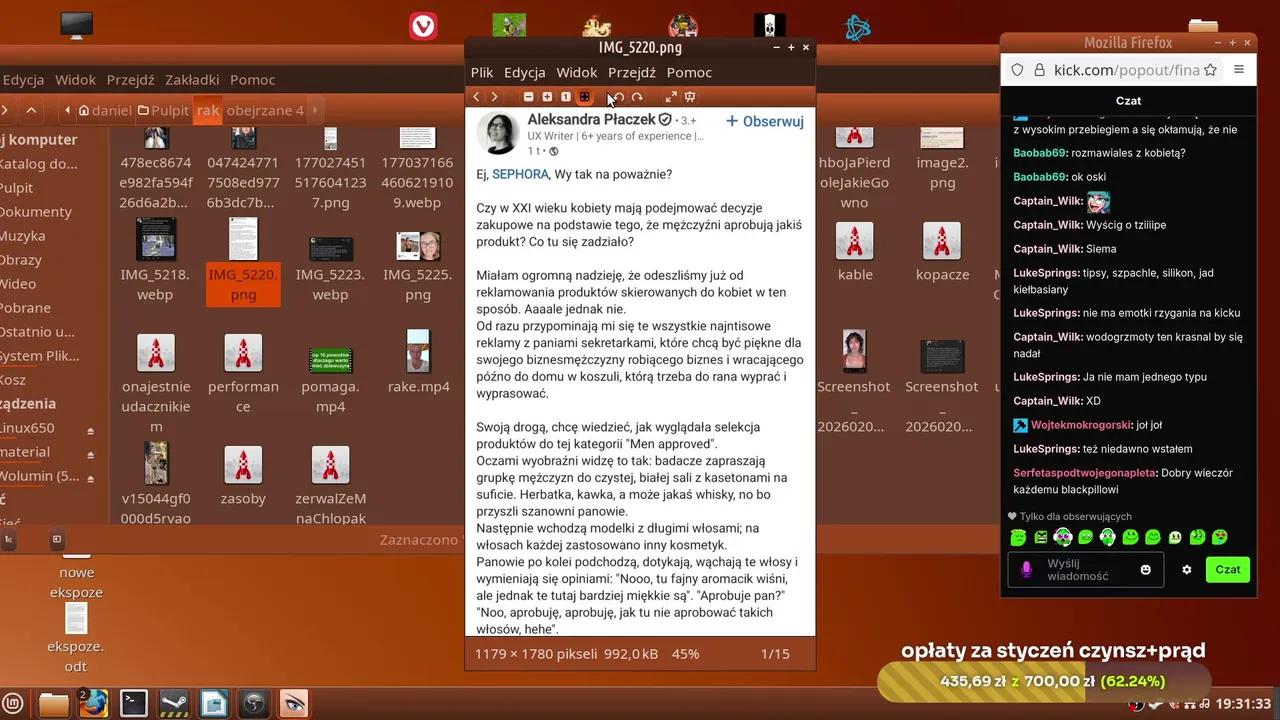Select the first halo frog emote

[1018, 538]
